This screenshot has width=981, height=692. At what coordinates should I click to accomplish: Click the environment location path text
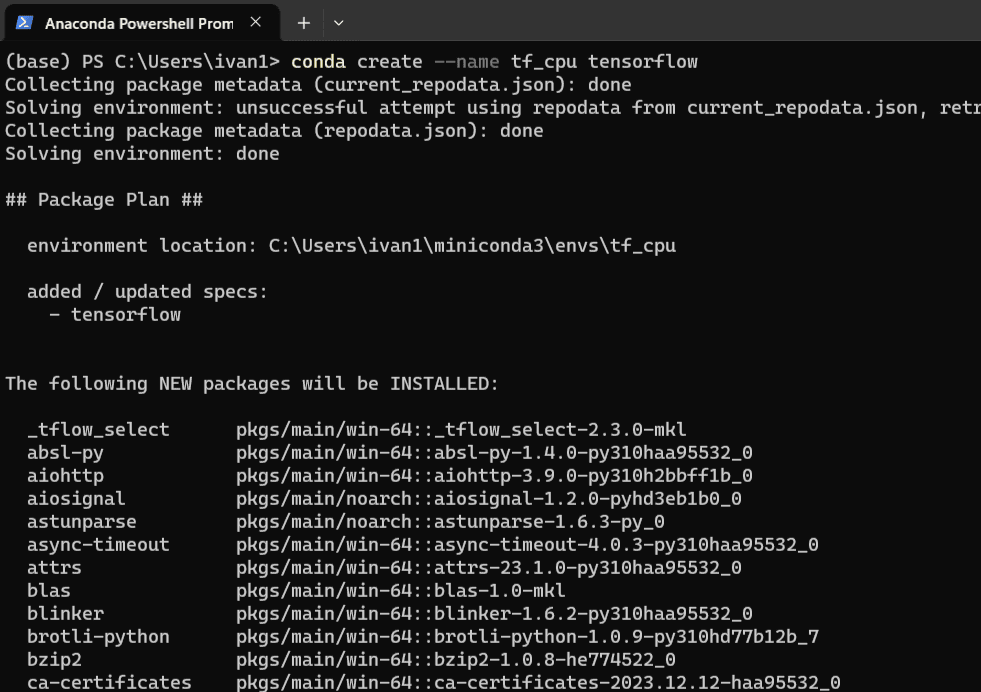tap(472, 246)
